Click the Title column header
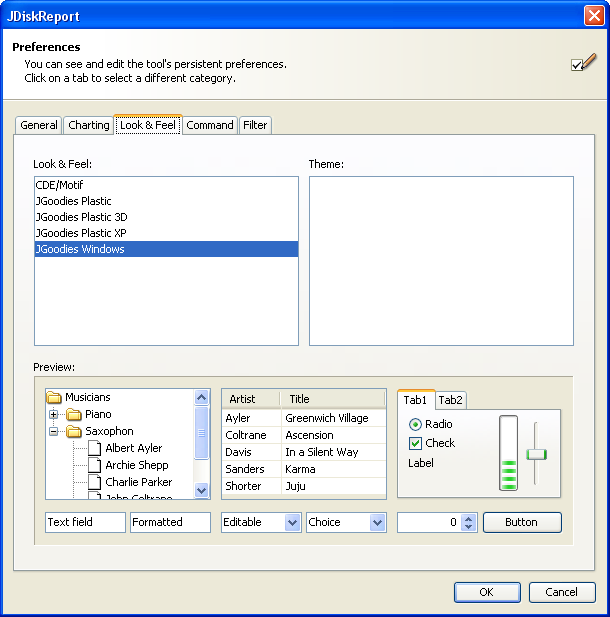The image size is (610, 617). pos(333,399)
